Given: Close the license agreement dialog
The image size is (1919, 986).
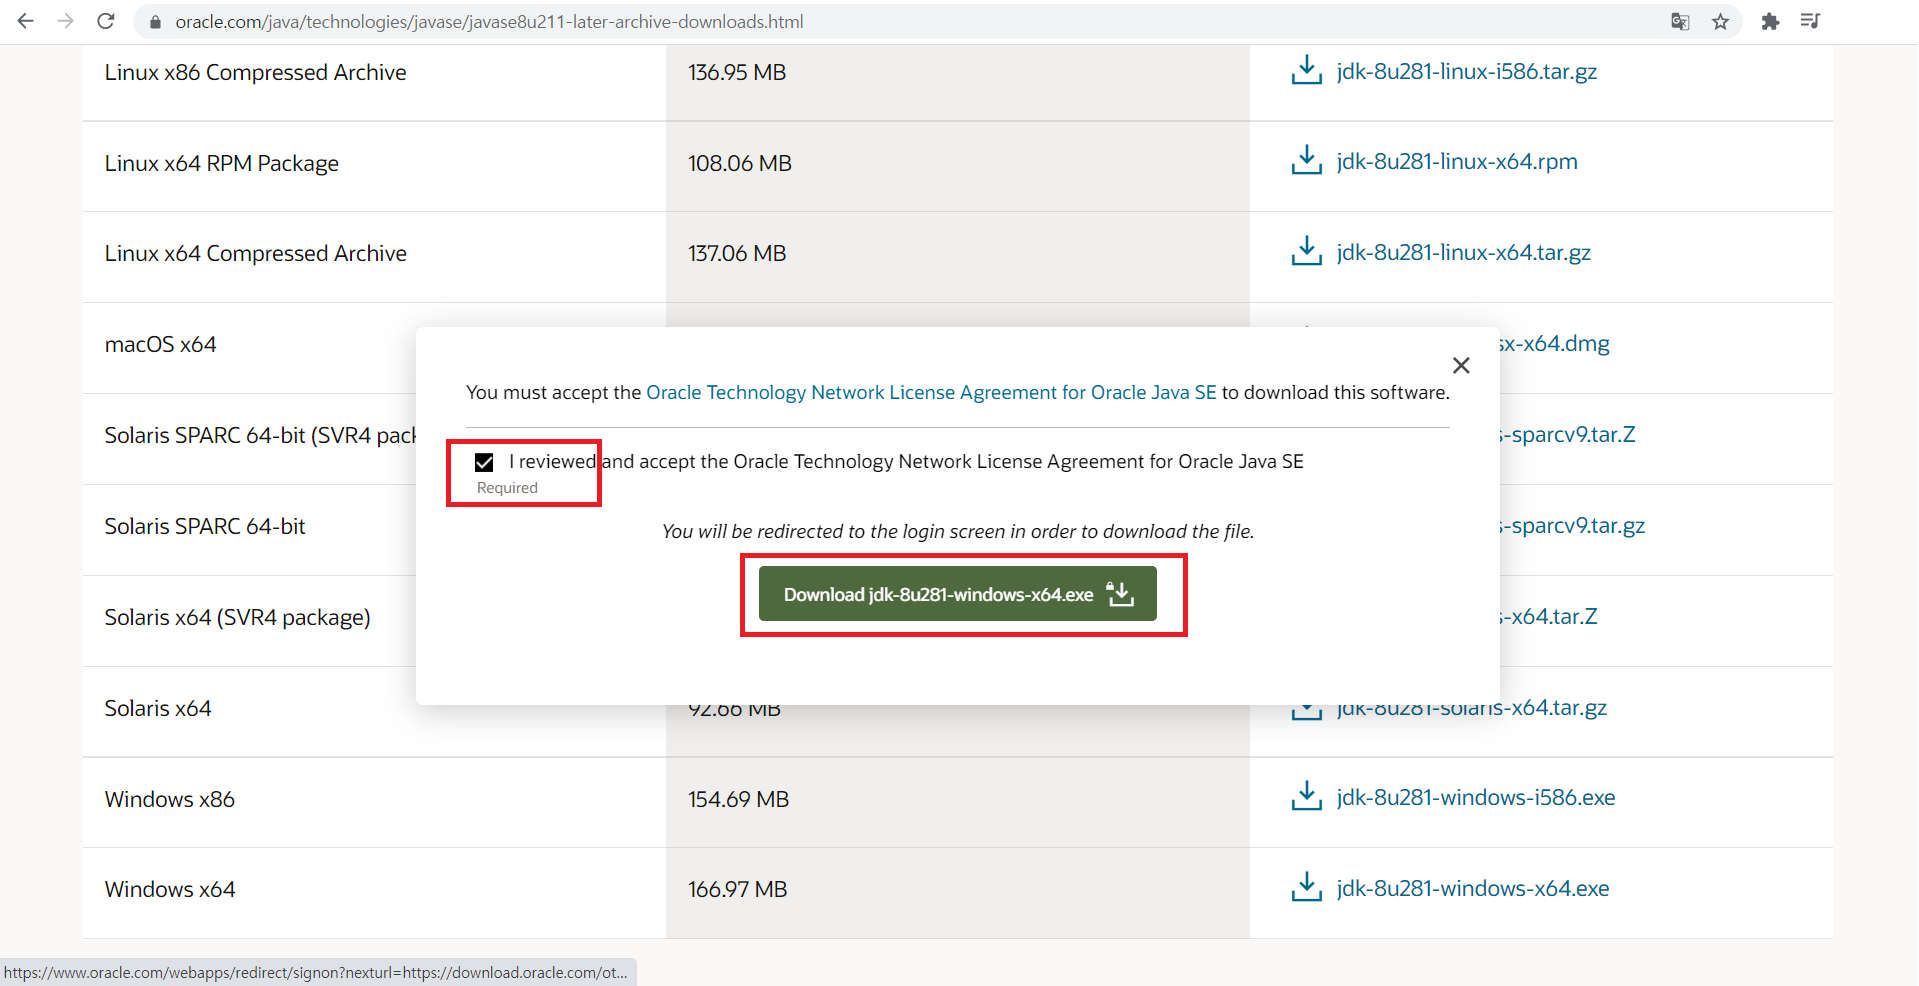Looking at the screenshot, I should click(x=1461, y=365).
